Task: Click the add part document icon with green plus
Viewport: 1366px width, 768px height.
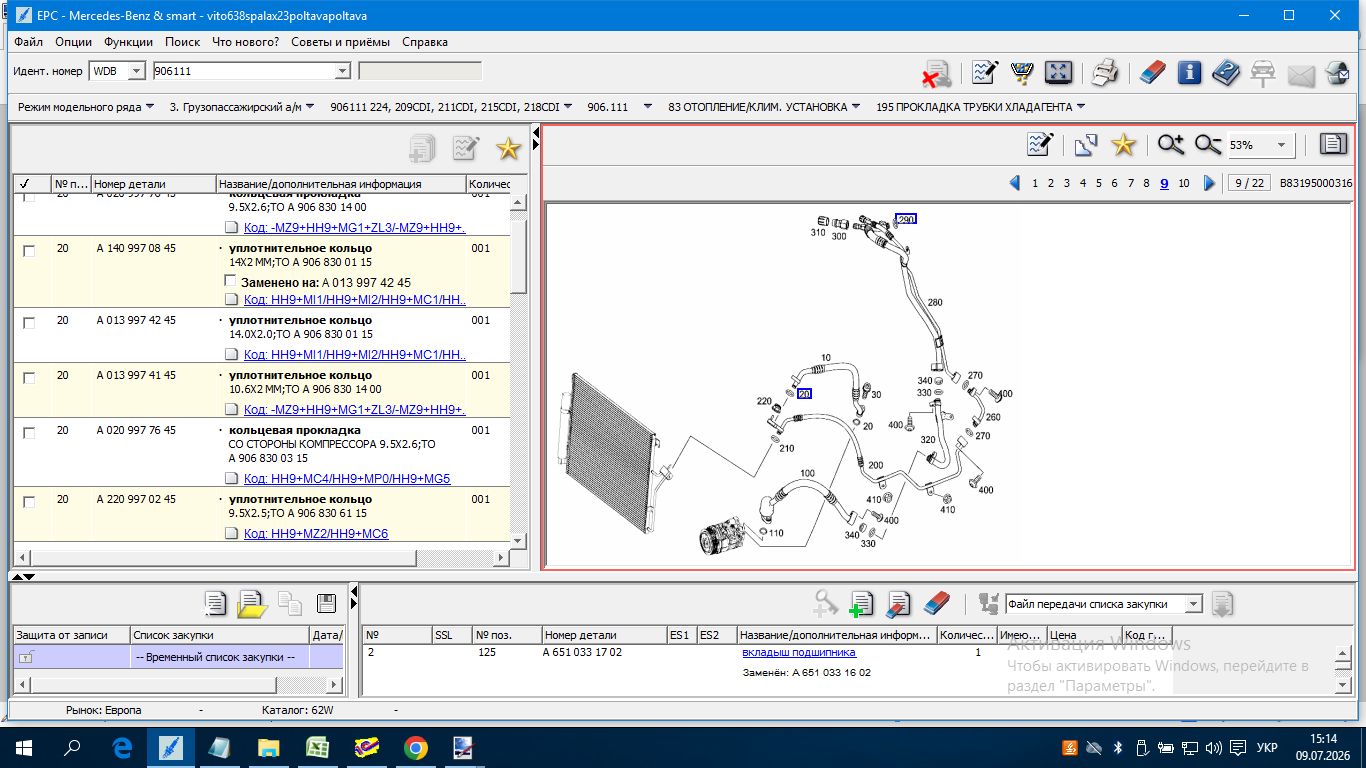Action: (861, 603)
